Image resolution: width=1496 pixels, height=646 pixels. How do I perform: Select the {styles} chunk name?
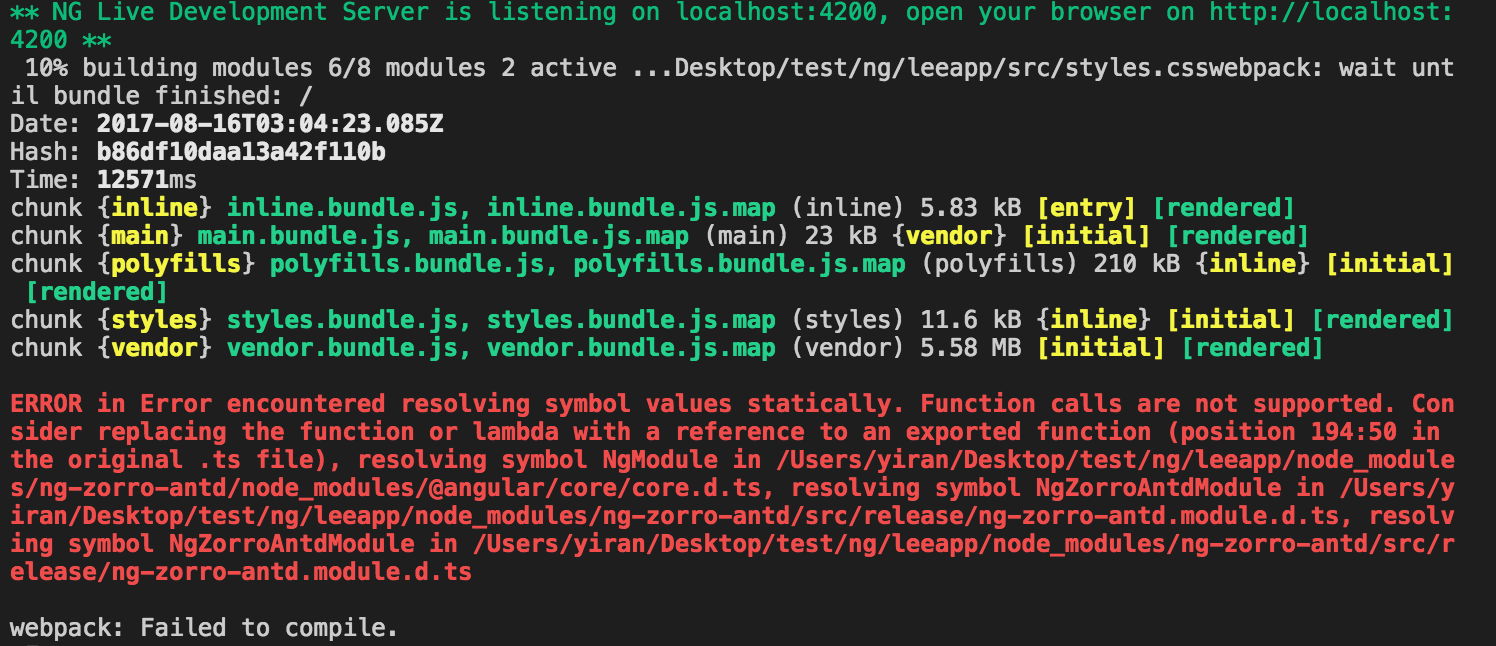[x=154, y=321]
